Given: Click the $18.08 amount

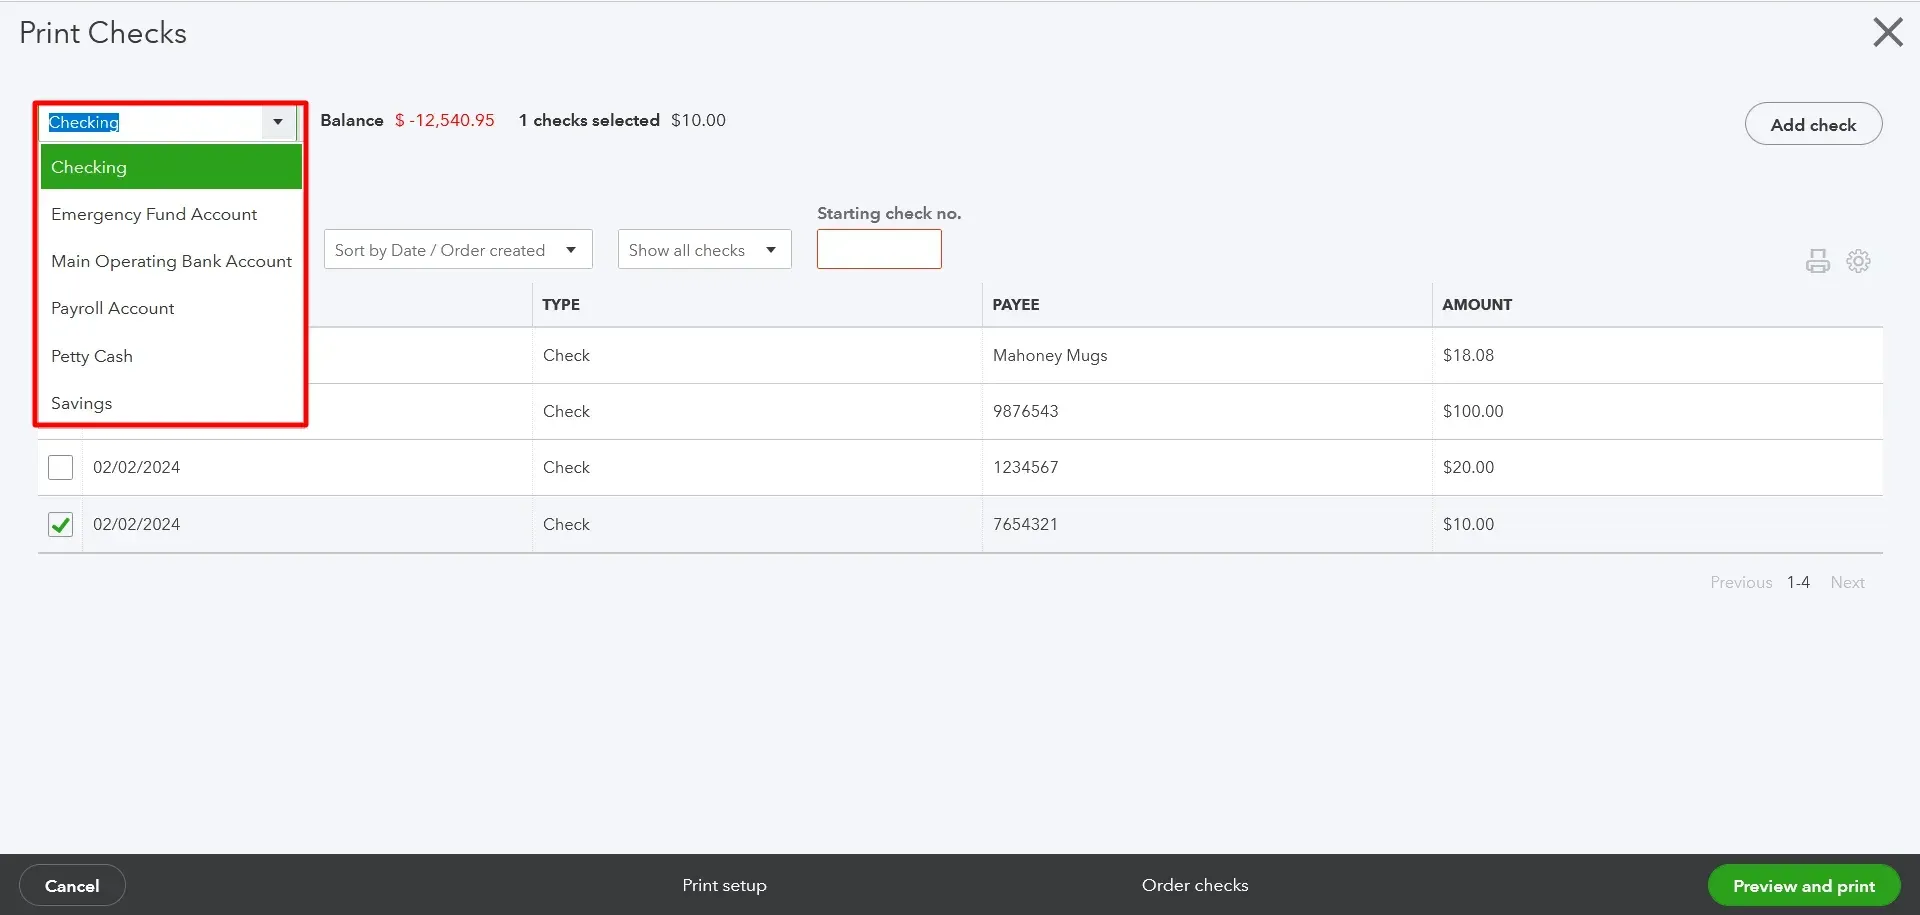Looking at the screenshot, I should pyautogui.click(x=1468, y=355).
